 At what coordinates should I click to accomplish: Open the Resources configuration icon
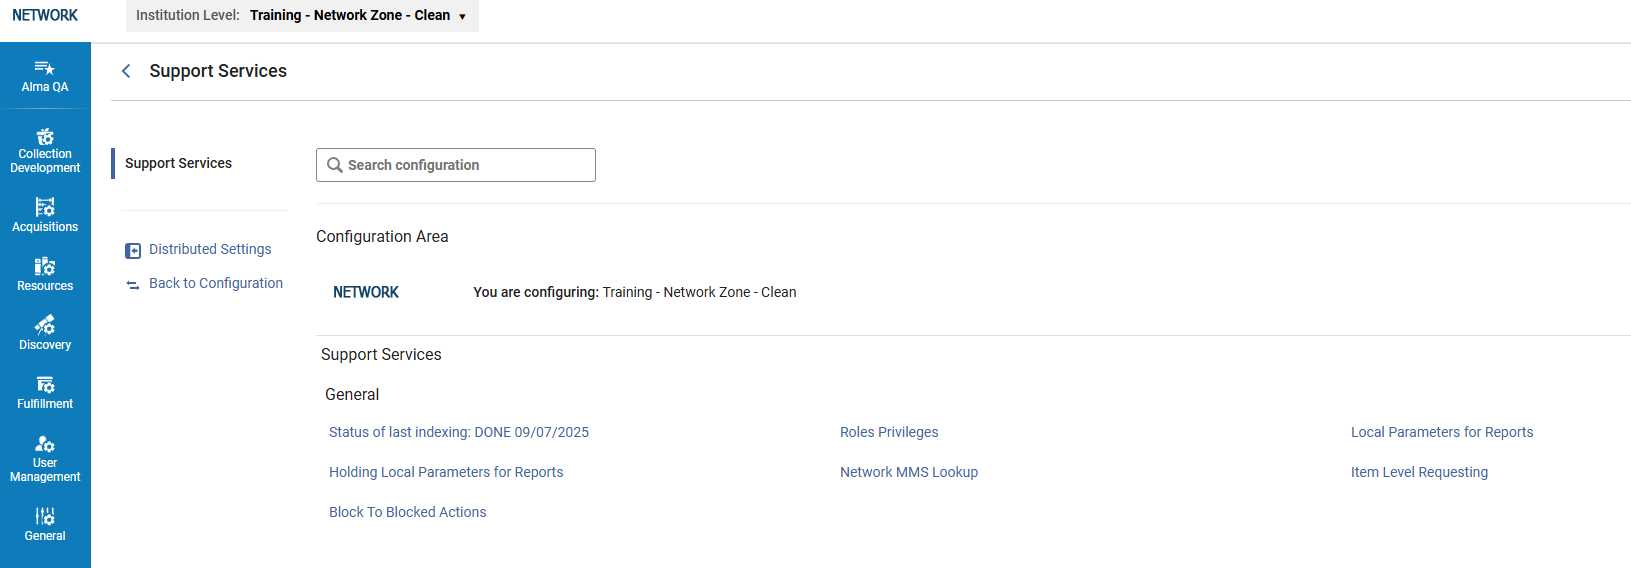coord(45,274)
